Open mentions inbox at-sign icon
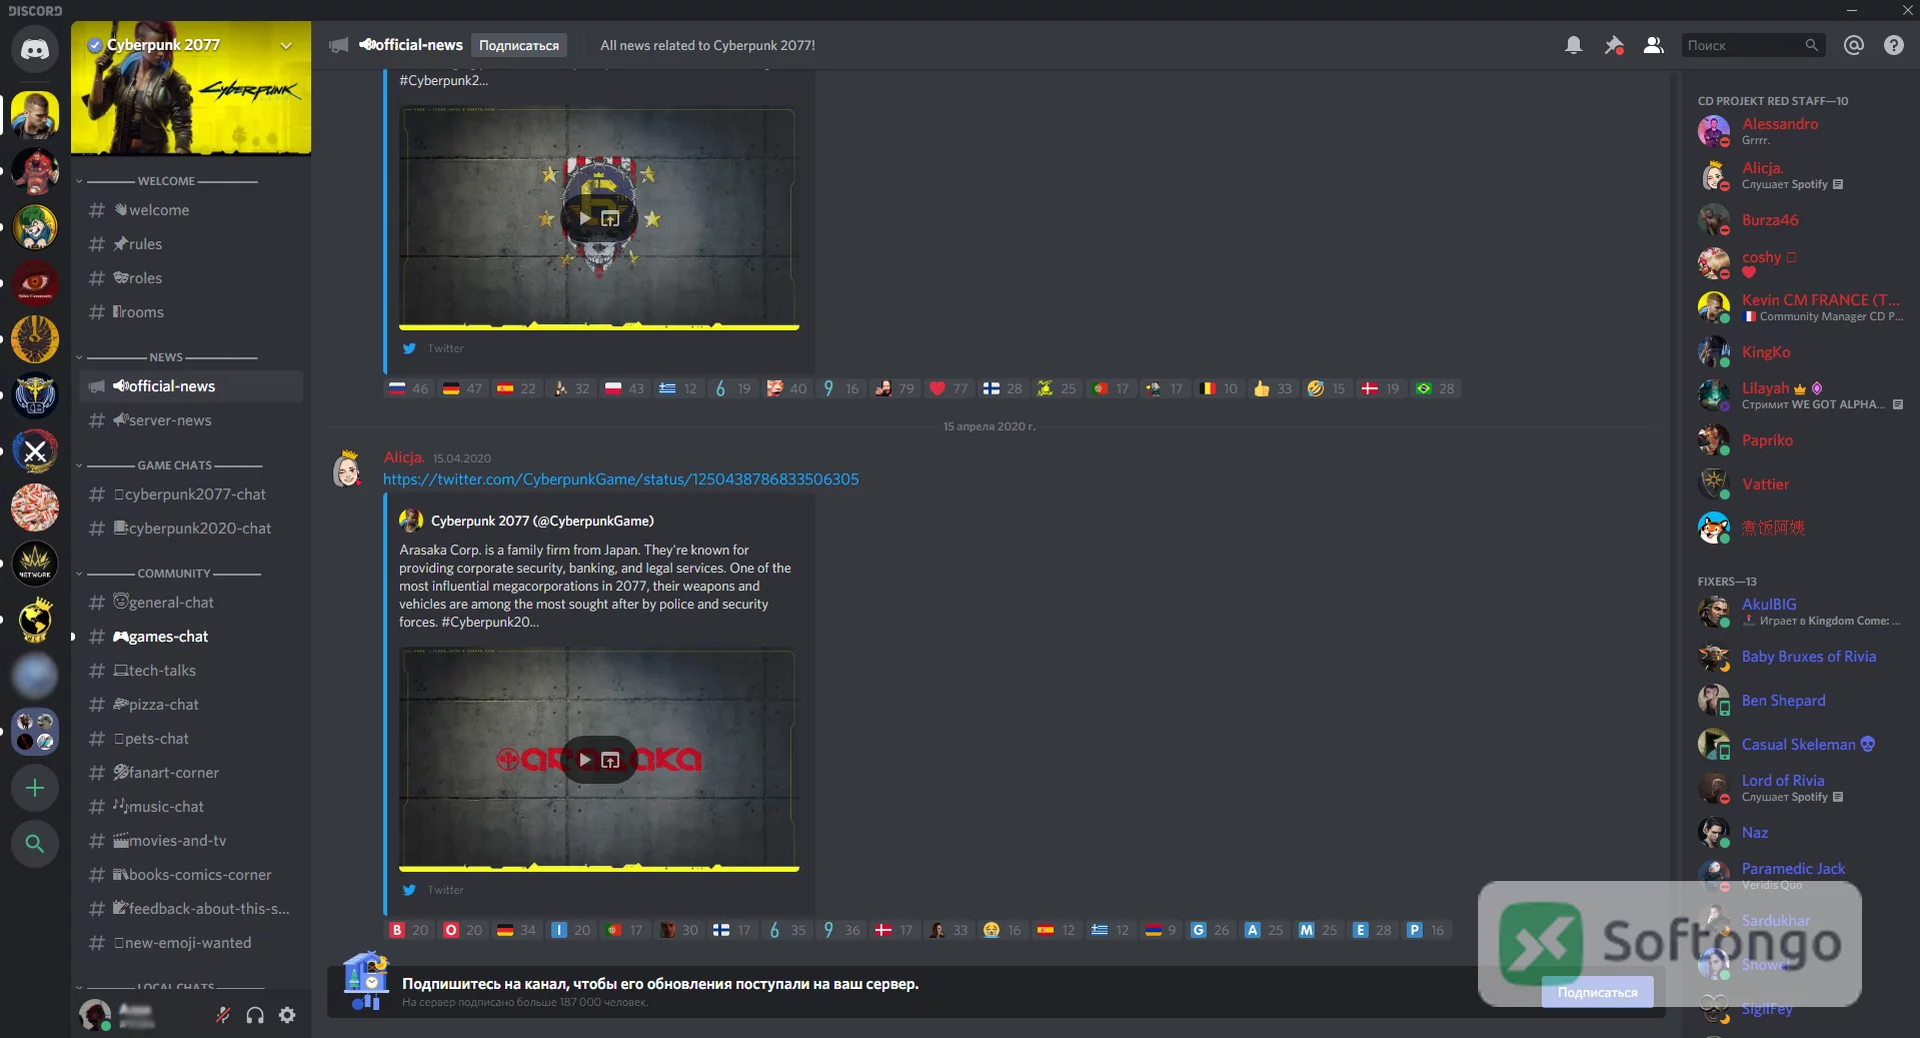This screenshot has height=1038, width=1920. click(1854, 45)
